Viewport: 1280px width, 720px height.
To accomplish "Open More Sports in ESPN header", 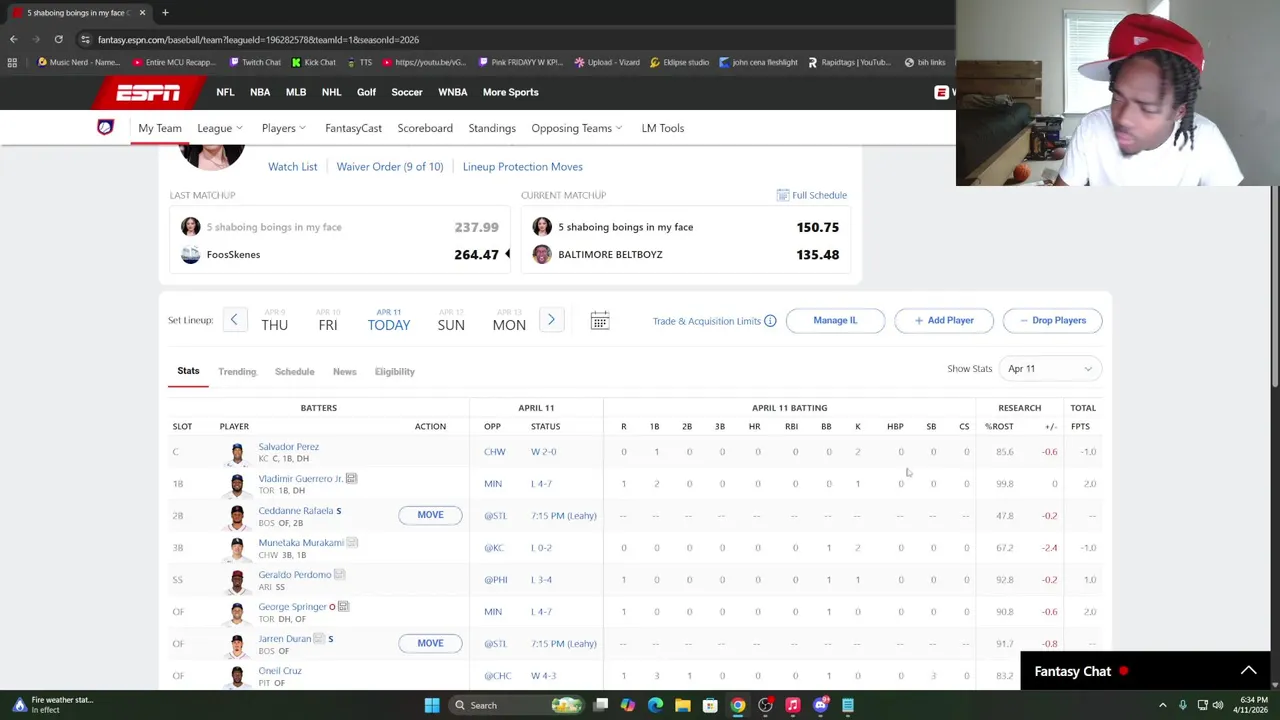I will pyautogui.click(x=510, y=92).
